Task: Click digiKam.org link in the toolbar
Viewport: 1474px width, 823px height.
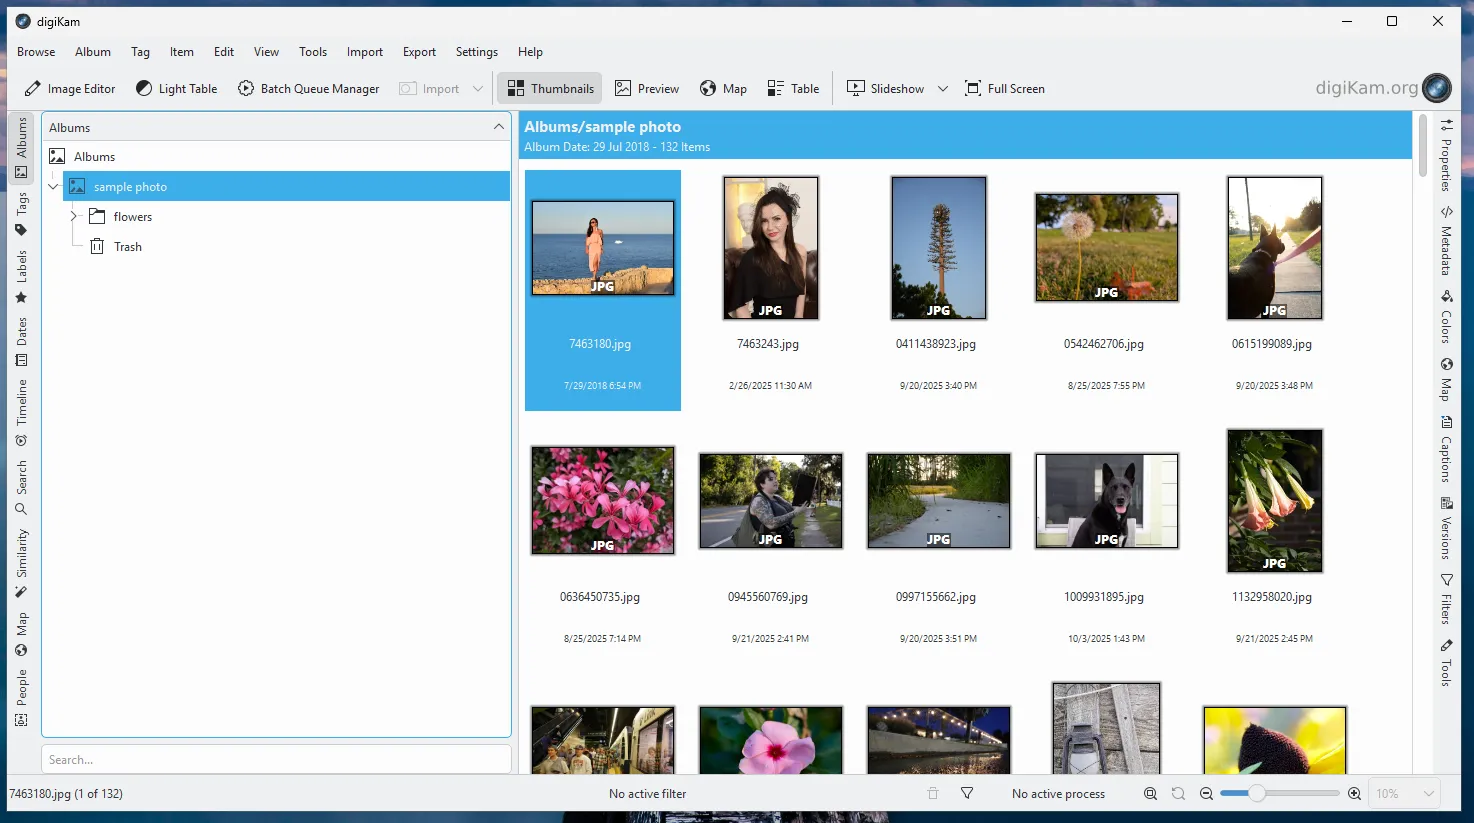Action: (1366, 87)
